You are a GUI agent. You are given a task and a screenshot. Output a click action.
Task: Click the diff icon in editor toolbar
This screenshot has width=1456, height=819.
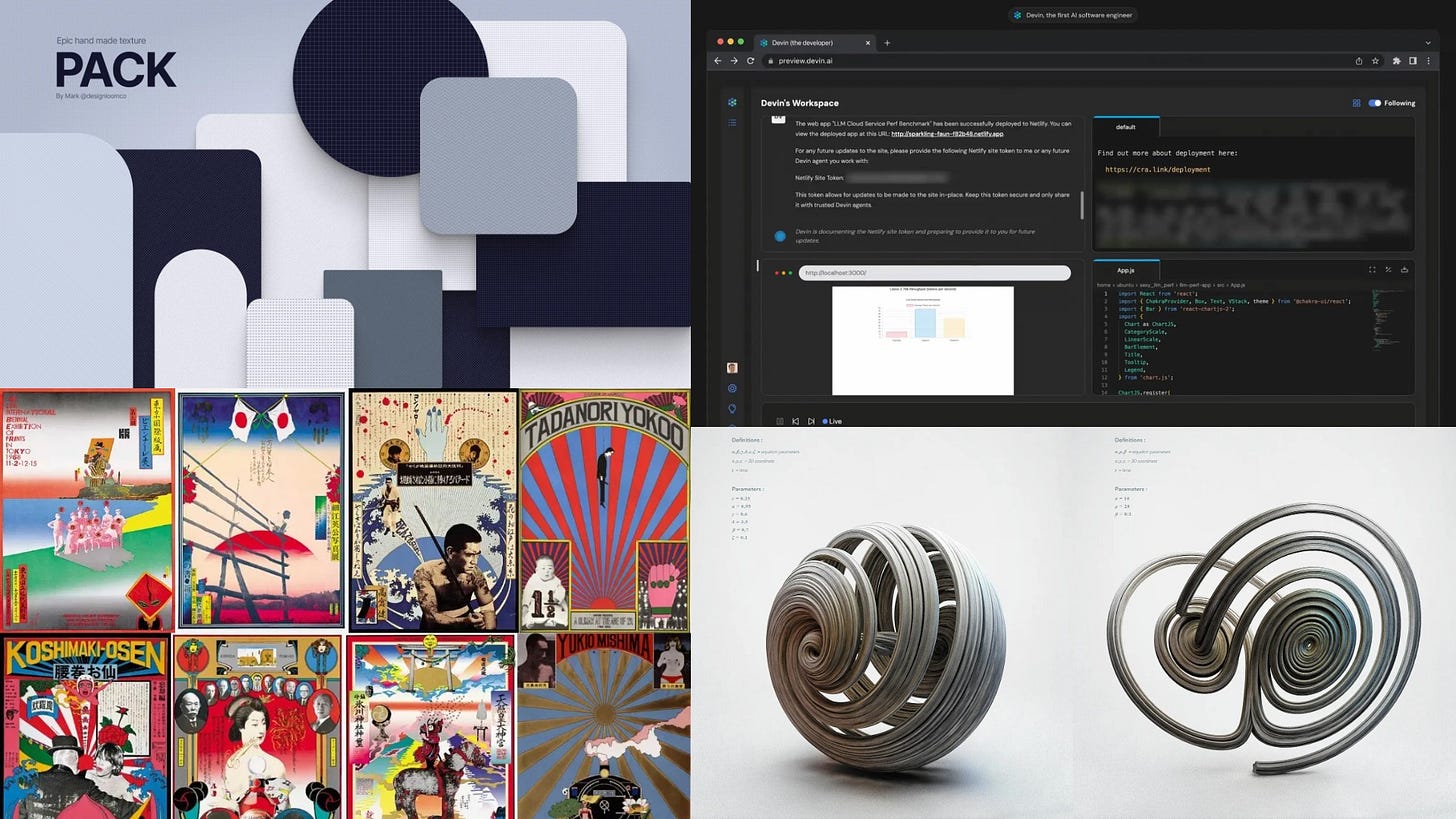[1388, 270]
